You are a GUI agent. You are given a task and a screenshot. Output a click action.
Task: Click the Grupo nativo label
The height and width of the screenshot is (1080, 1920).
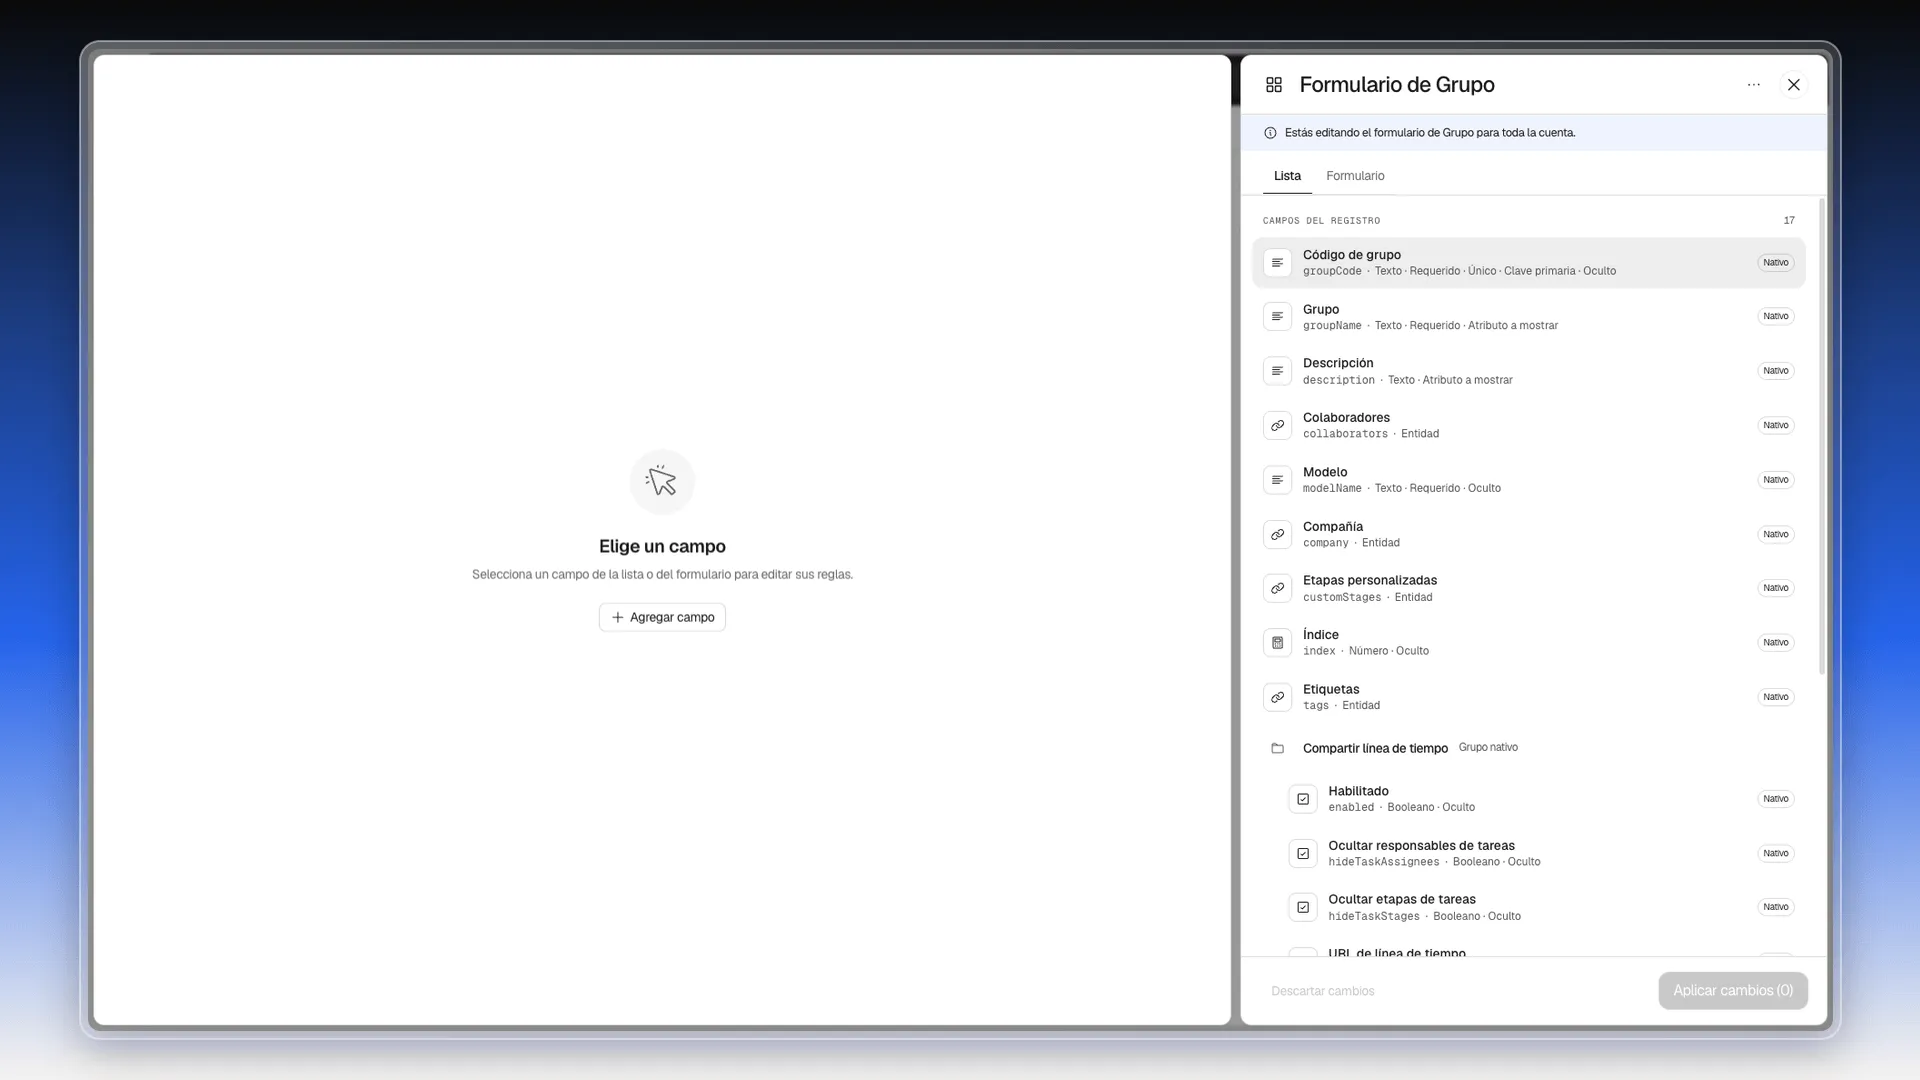point(1488,748)
